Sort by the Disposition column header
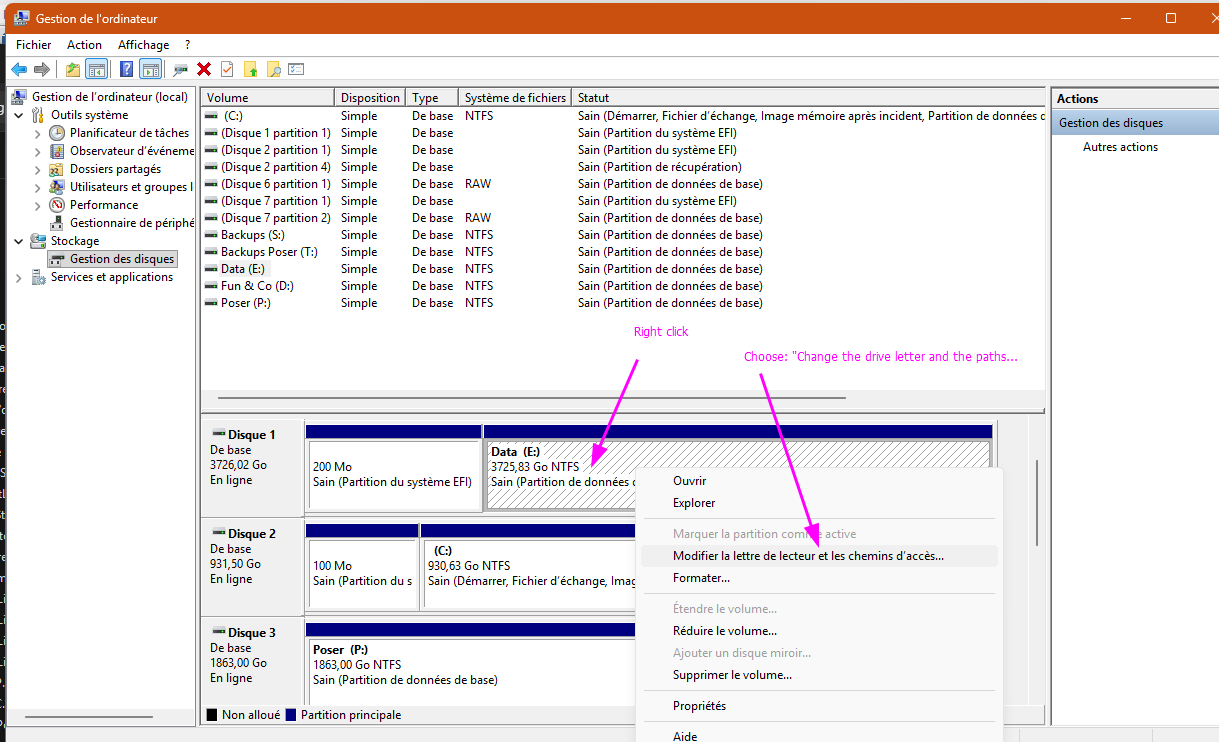The height and width of the screenshot is (742, 1219). point(370,98)
